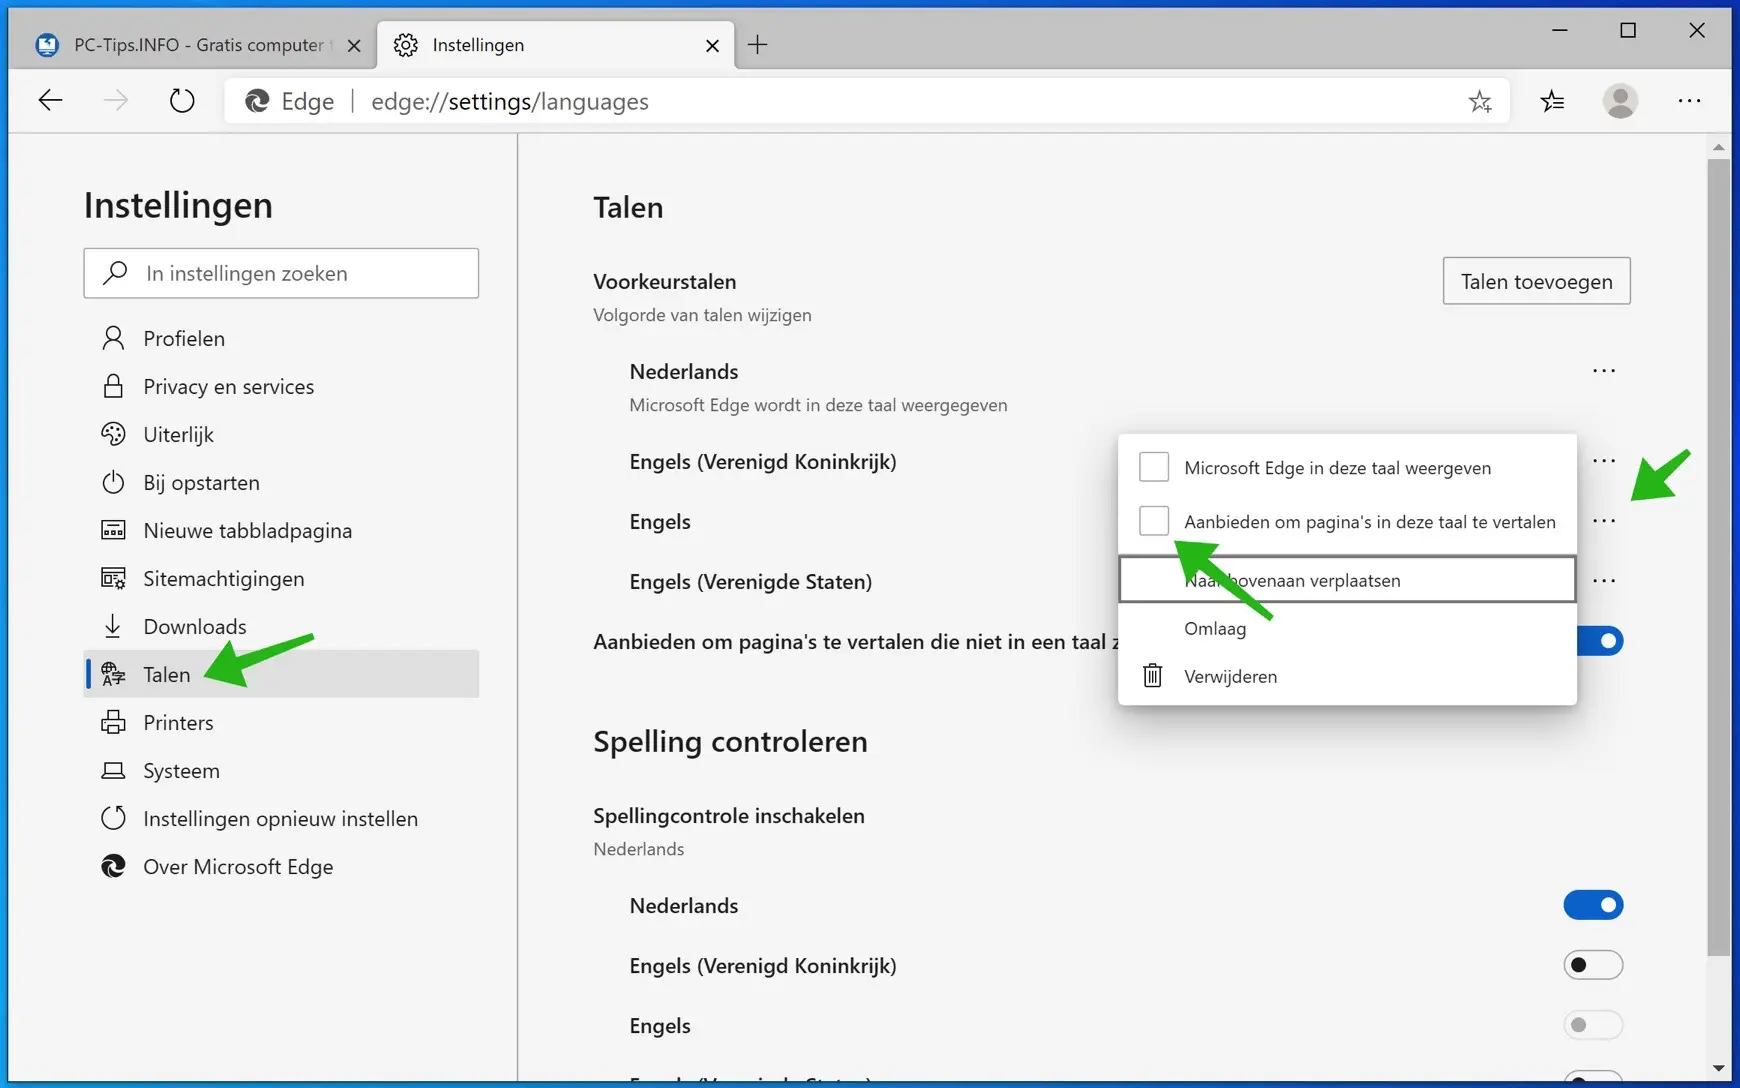Click the vertical scrollbar thumb
The image size is (1740, 1088).
1718,557
